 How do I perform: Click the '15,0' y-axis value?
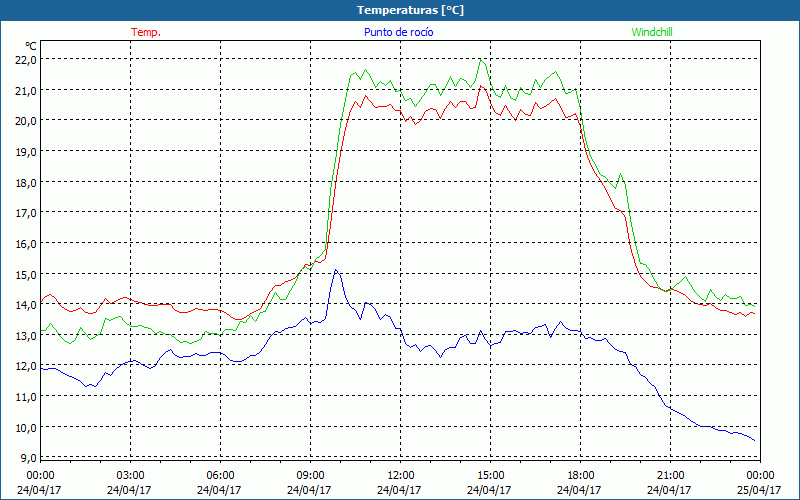click(27, 274)
